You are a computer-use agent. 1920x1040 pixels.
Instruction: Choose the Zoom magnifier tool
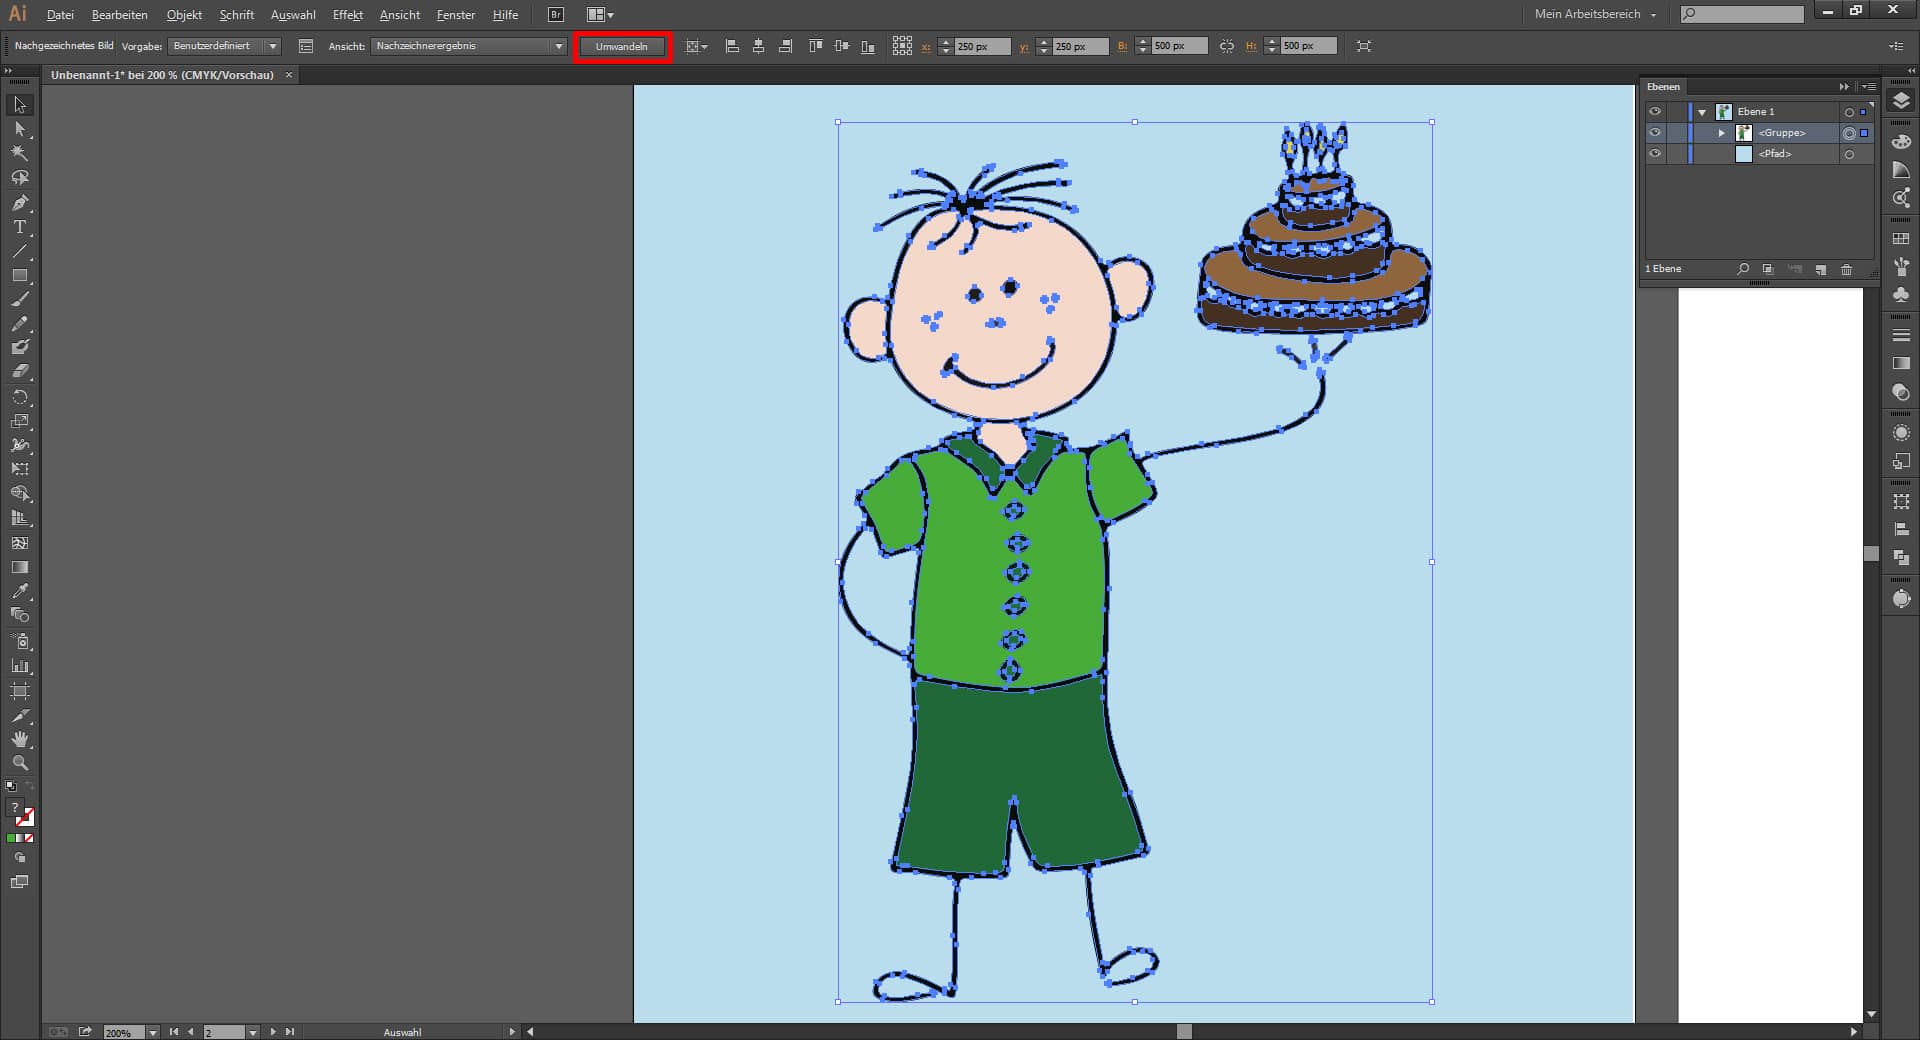19,763
